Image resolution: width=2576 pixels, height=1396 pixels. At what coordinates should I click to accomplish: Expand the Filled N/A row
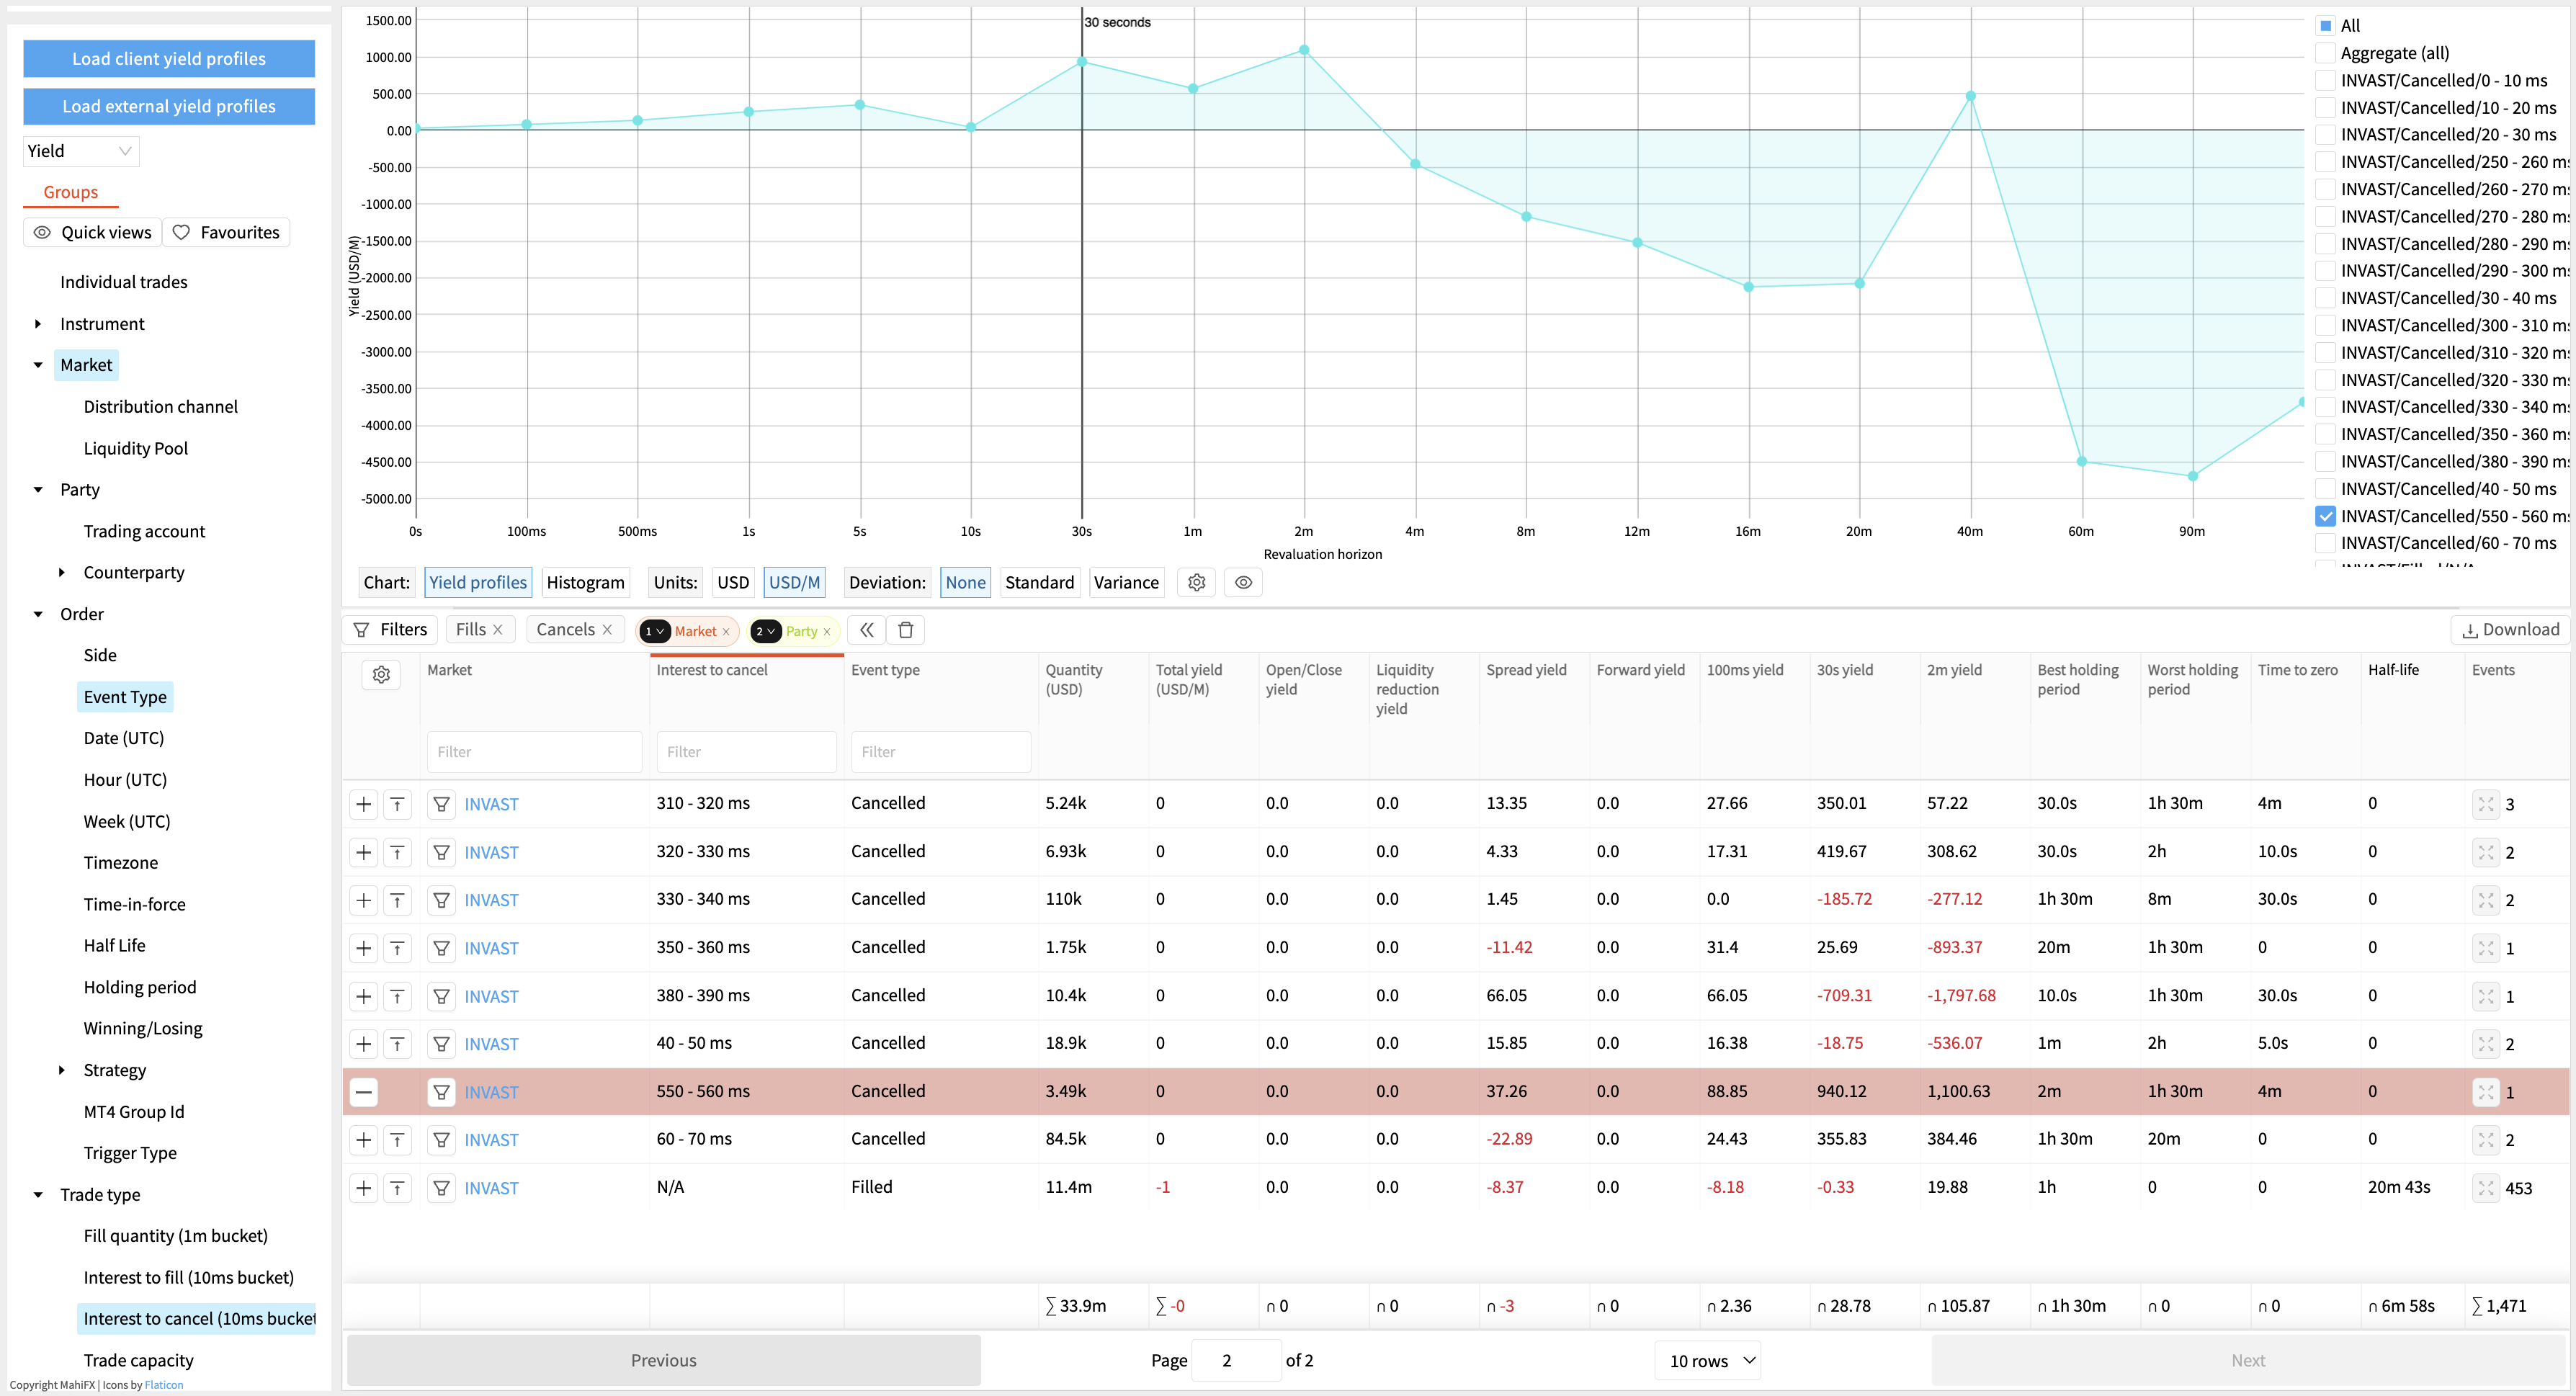click(x=364, y=1188)
